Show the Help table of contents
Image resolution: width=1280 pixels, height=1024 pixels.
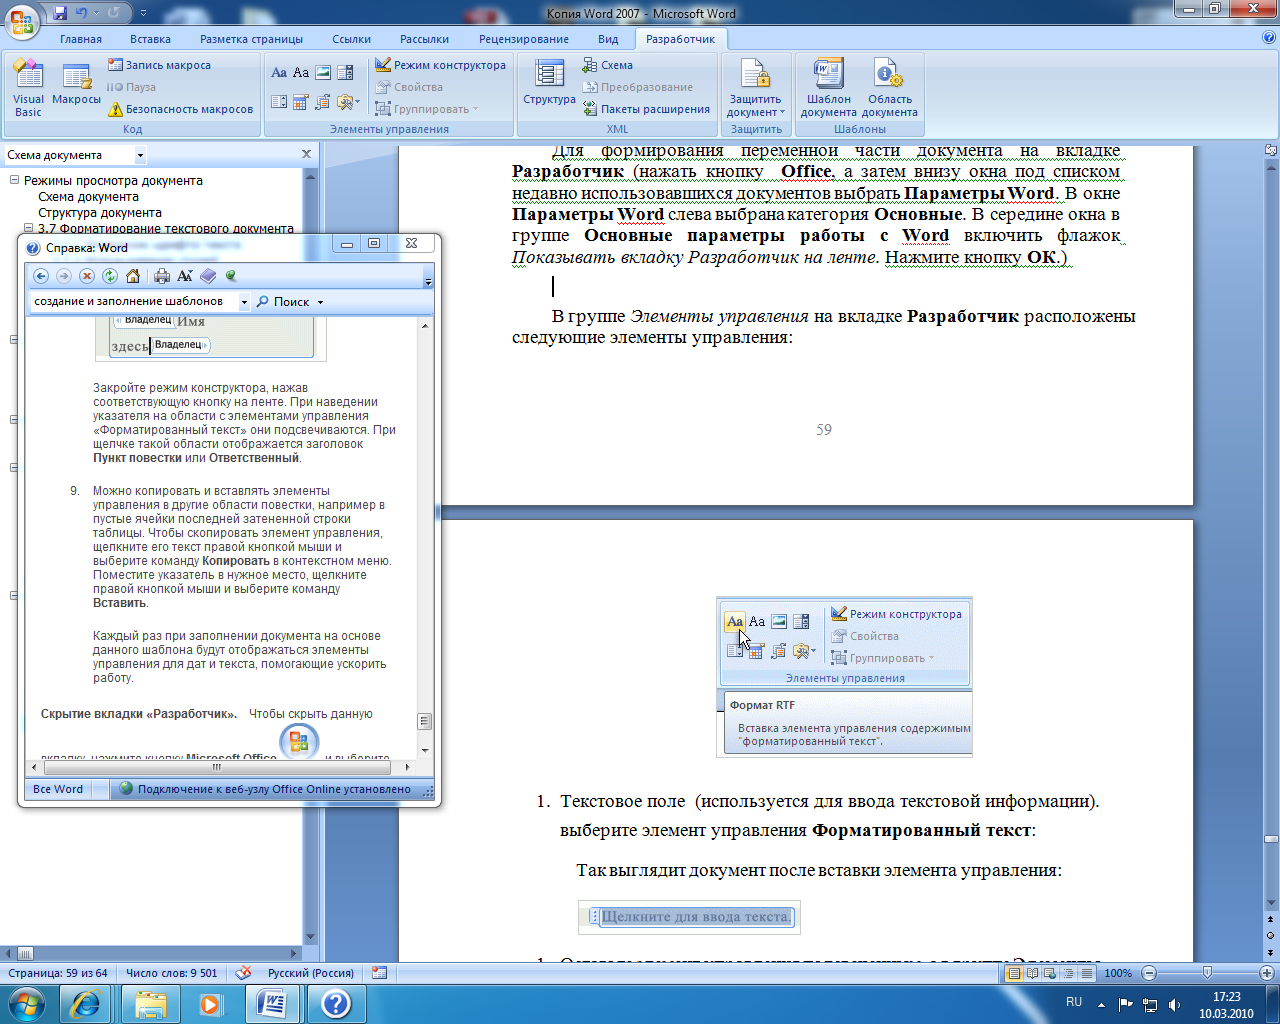click(x=208, y=276)
